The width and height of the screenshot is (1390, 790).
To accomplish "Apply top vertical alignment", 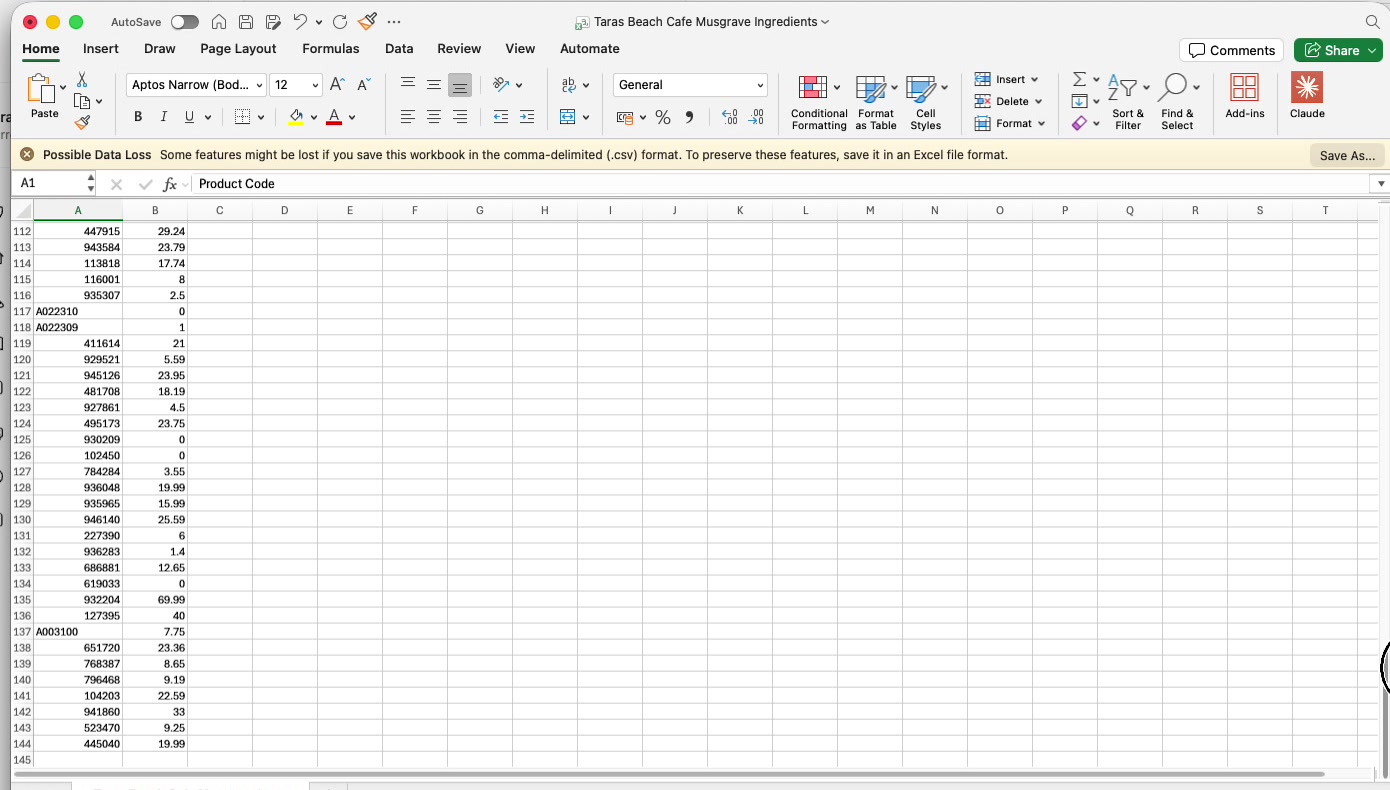I will pos(408,85).
